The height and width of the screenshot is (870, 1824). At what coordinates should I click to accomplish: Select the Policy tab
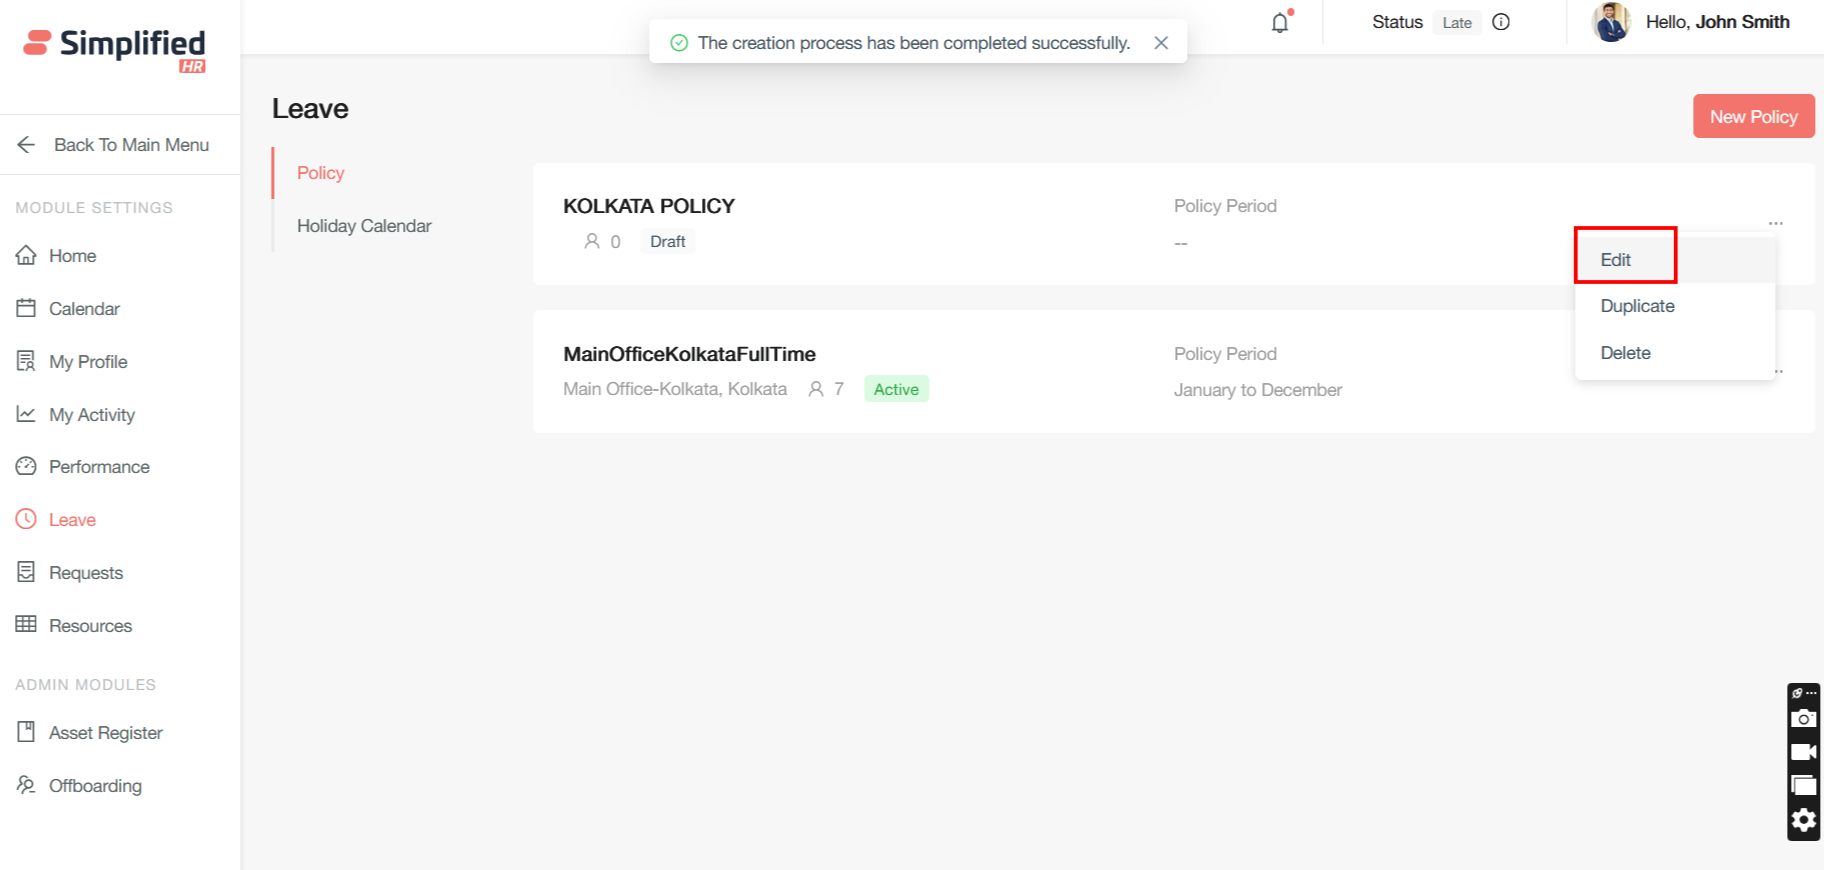(x=320, y=173)
